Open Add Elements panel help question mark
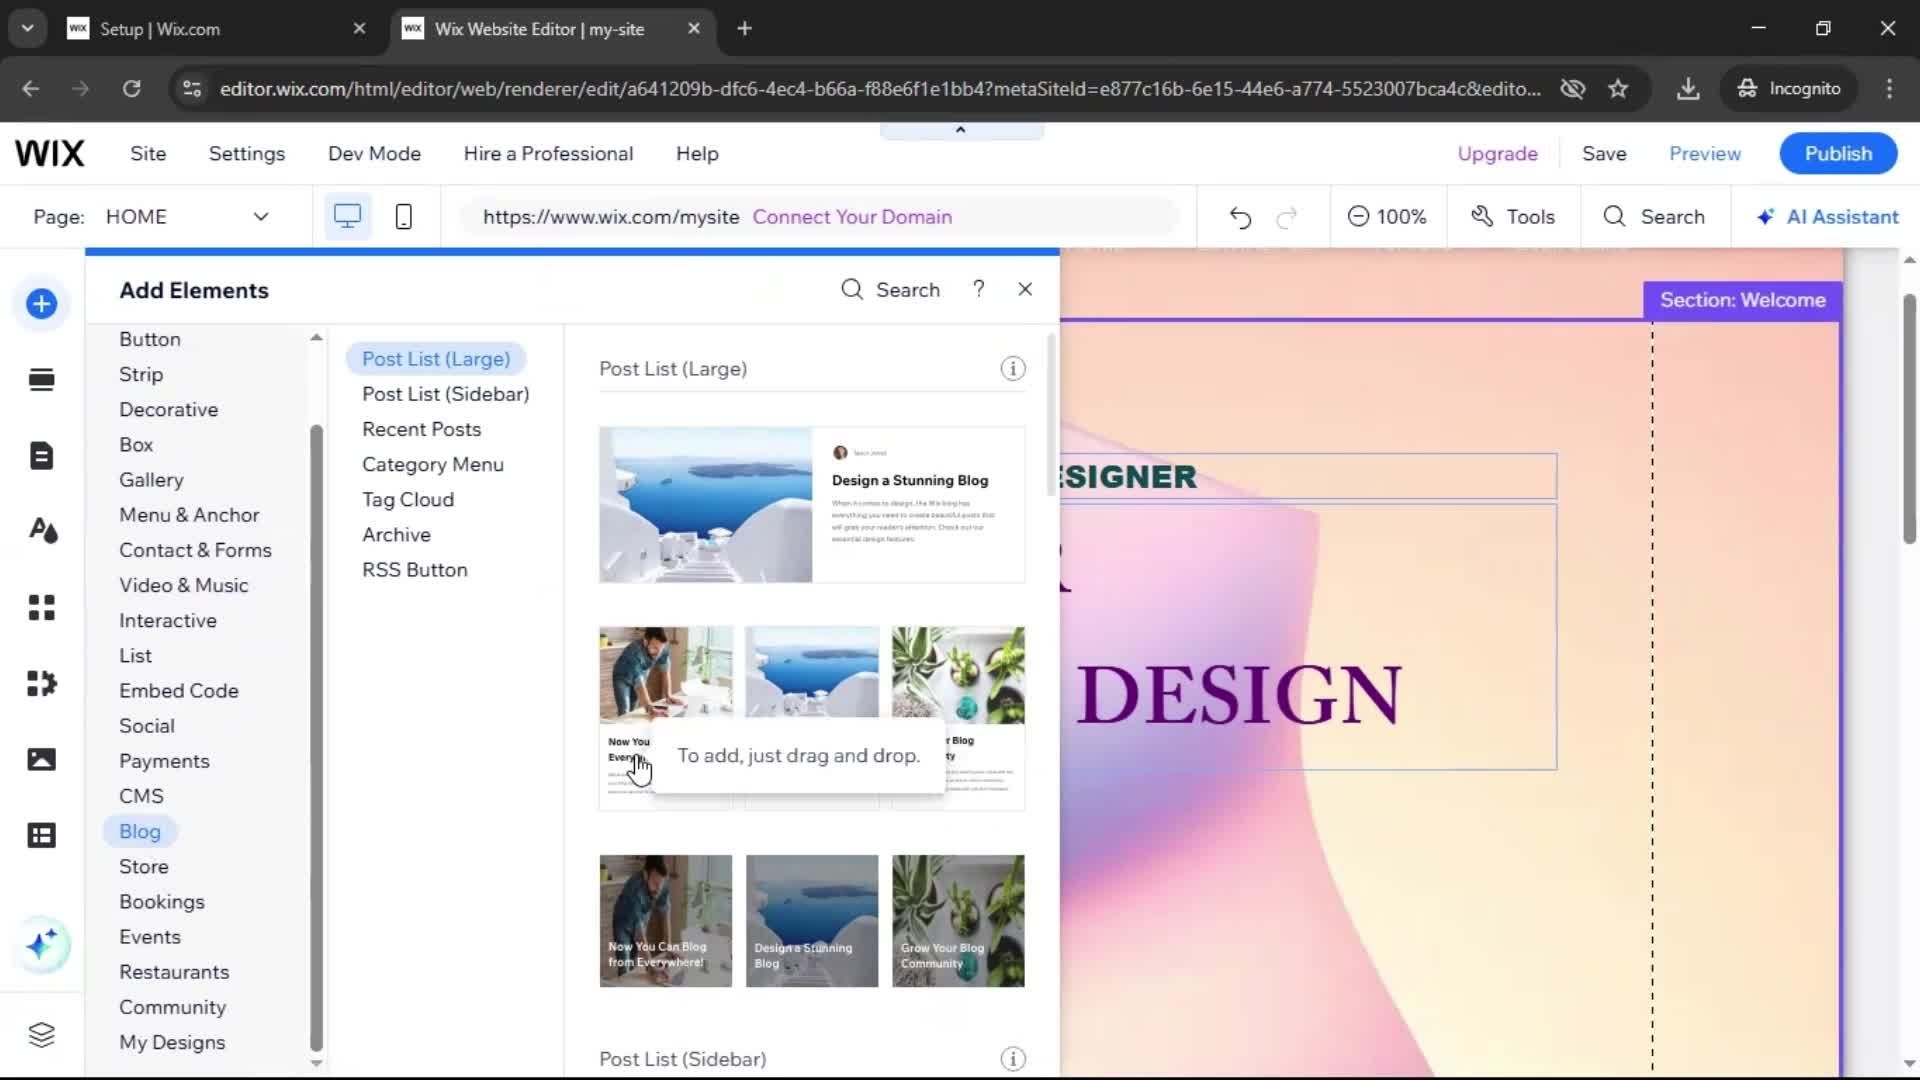 tap(978, 289)
